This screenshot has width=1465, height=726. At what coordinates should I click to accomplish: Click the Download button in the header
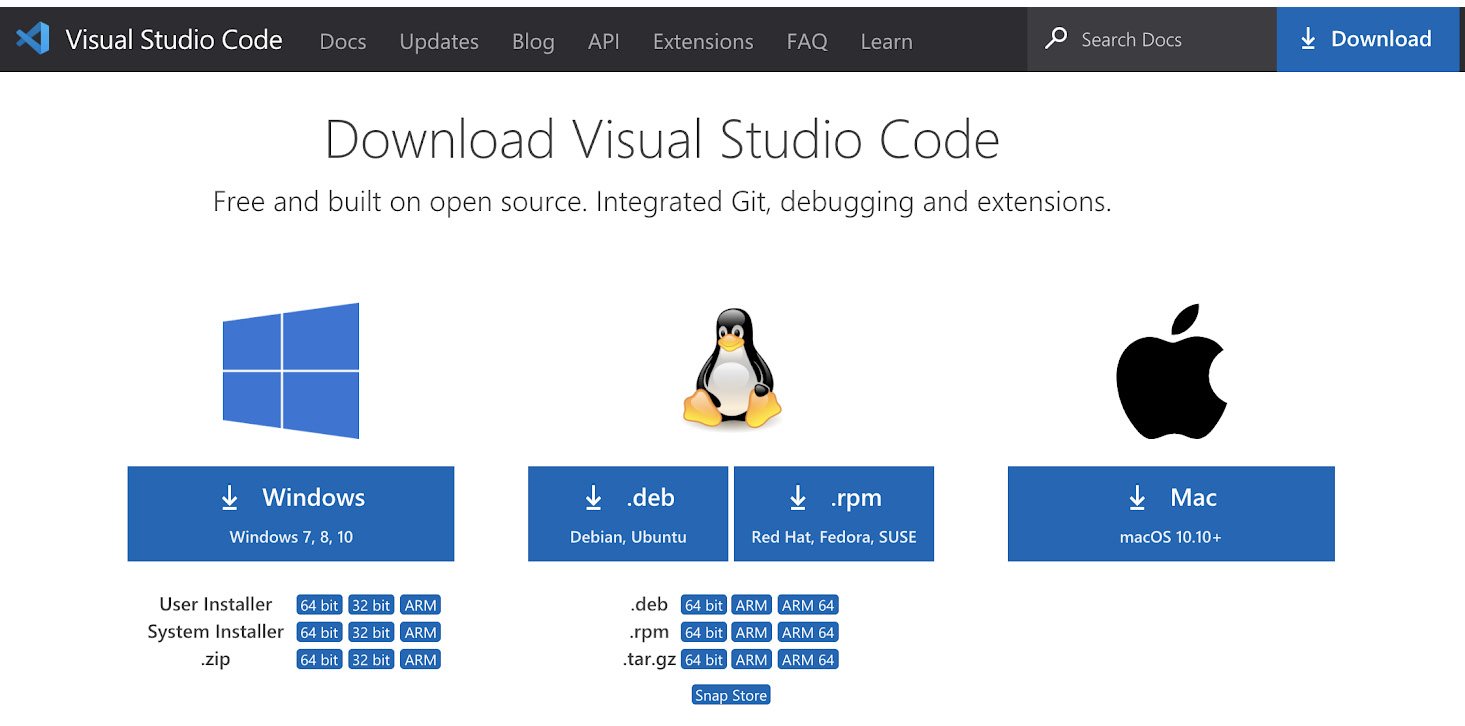(x=1368, y=39)
